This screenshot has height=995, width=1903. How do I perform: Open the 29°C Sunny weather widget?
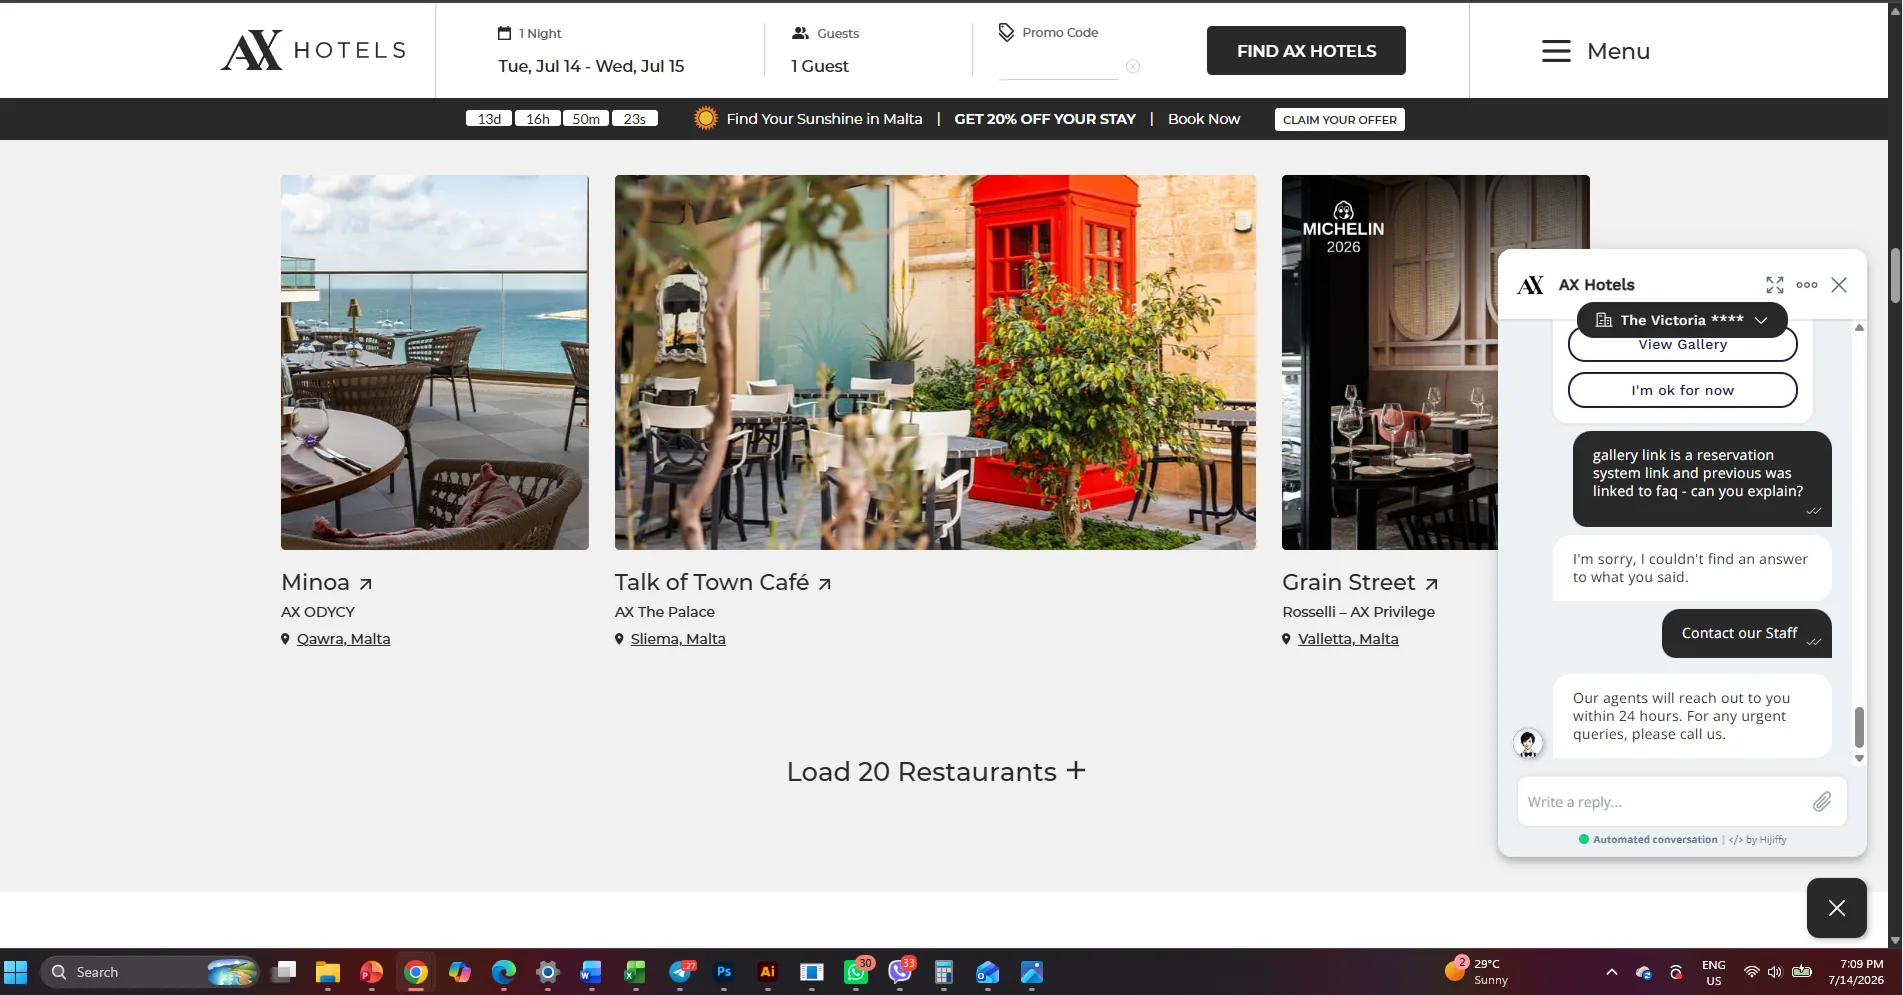pyautogui.click(x=1476, y=972)
